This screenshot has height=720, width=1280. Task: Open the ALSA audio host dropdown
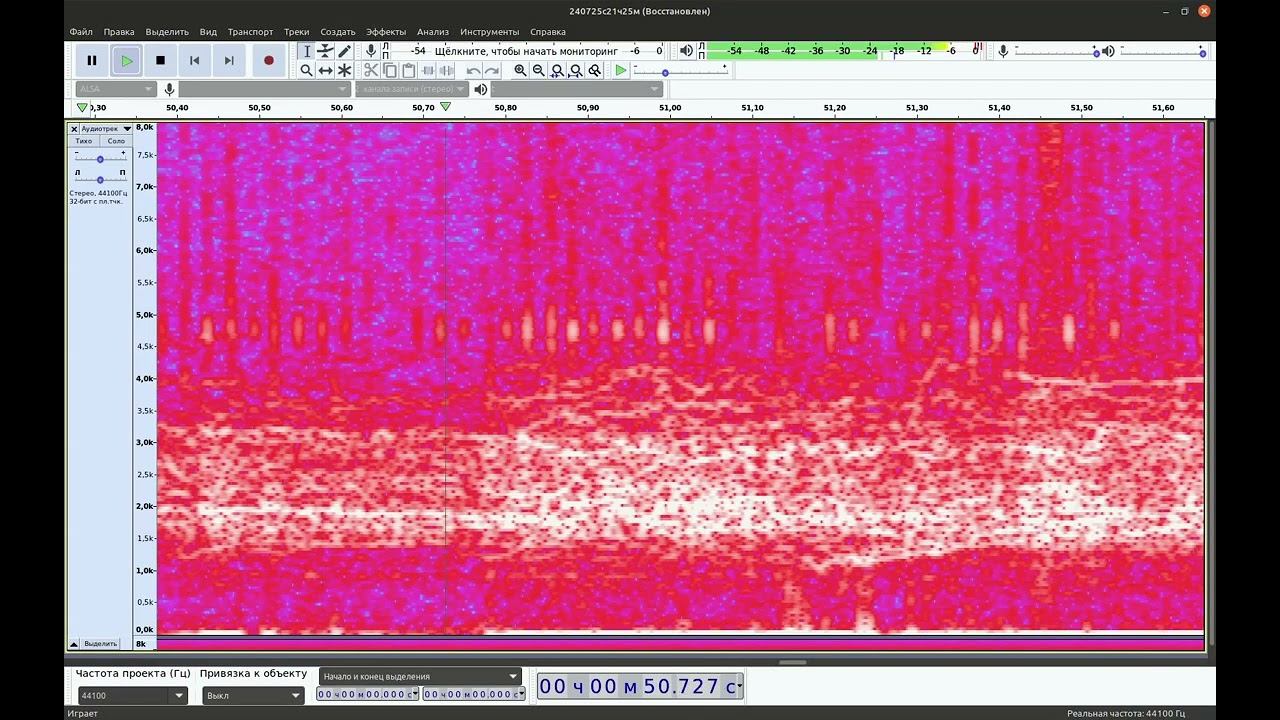[115, 89]
